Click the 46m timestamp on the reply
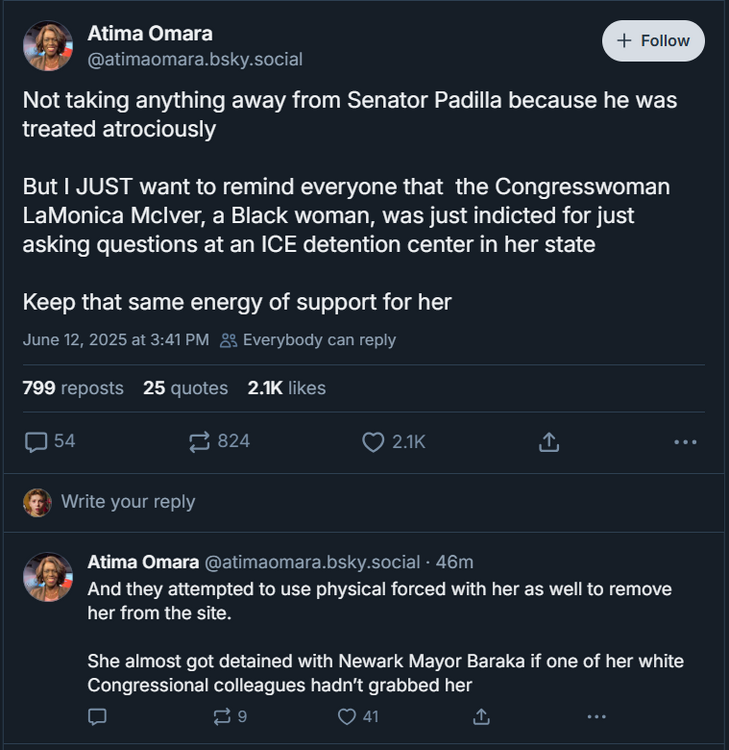This screenshot has height=750, width=729. pos(455,562)
